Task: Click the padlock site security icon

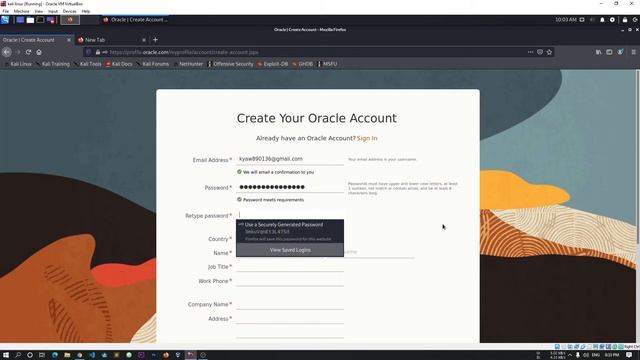Action: coord(98,52)
